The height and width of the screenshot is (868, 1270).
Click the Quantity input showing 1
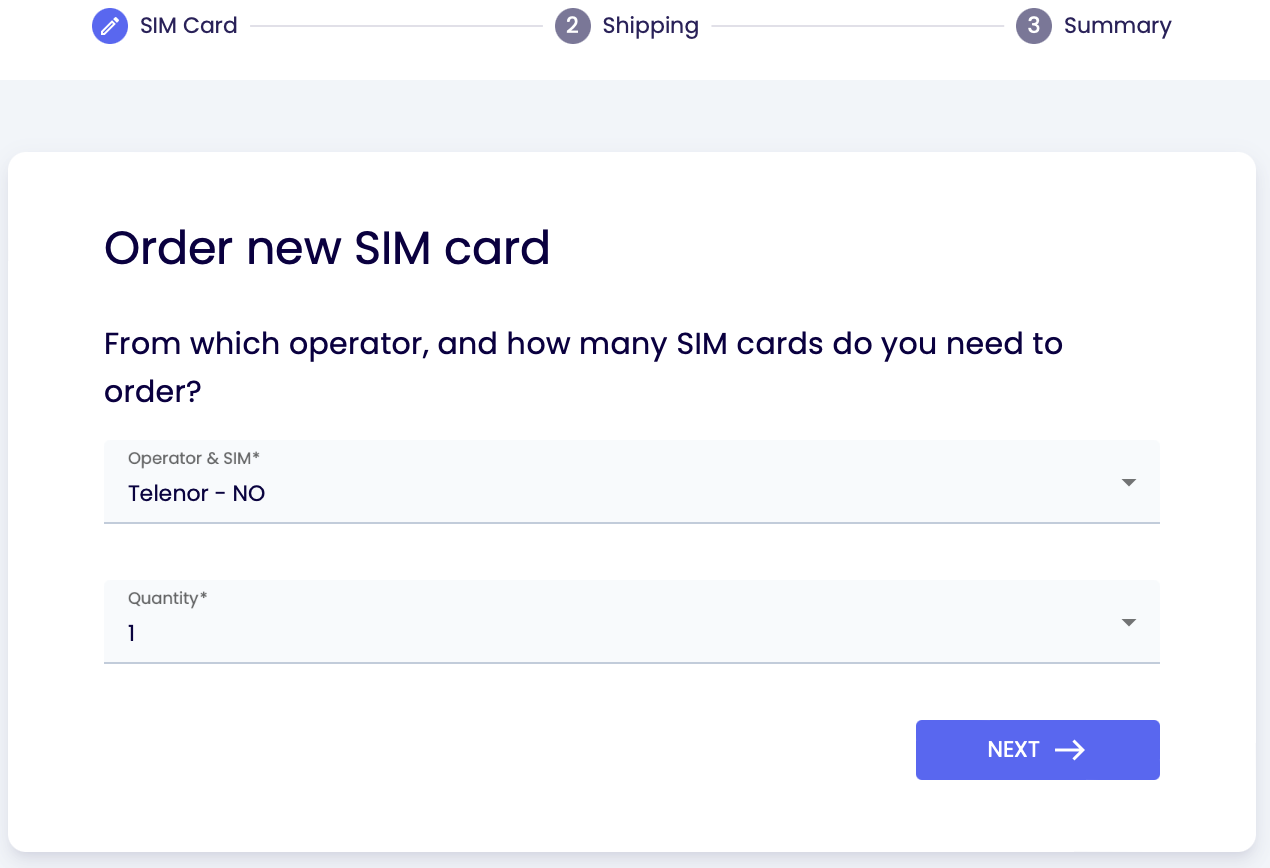click(x=630, y=632)
